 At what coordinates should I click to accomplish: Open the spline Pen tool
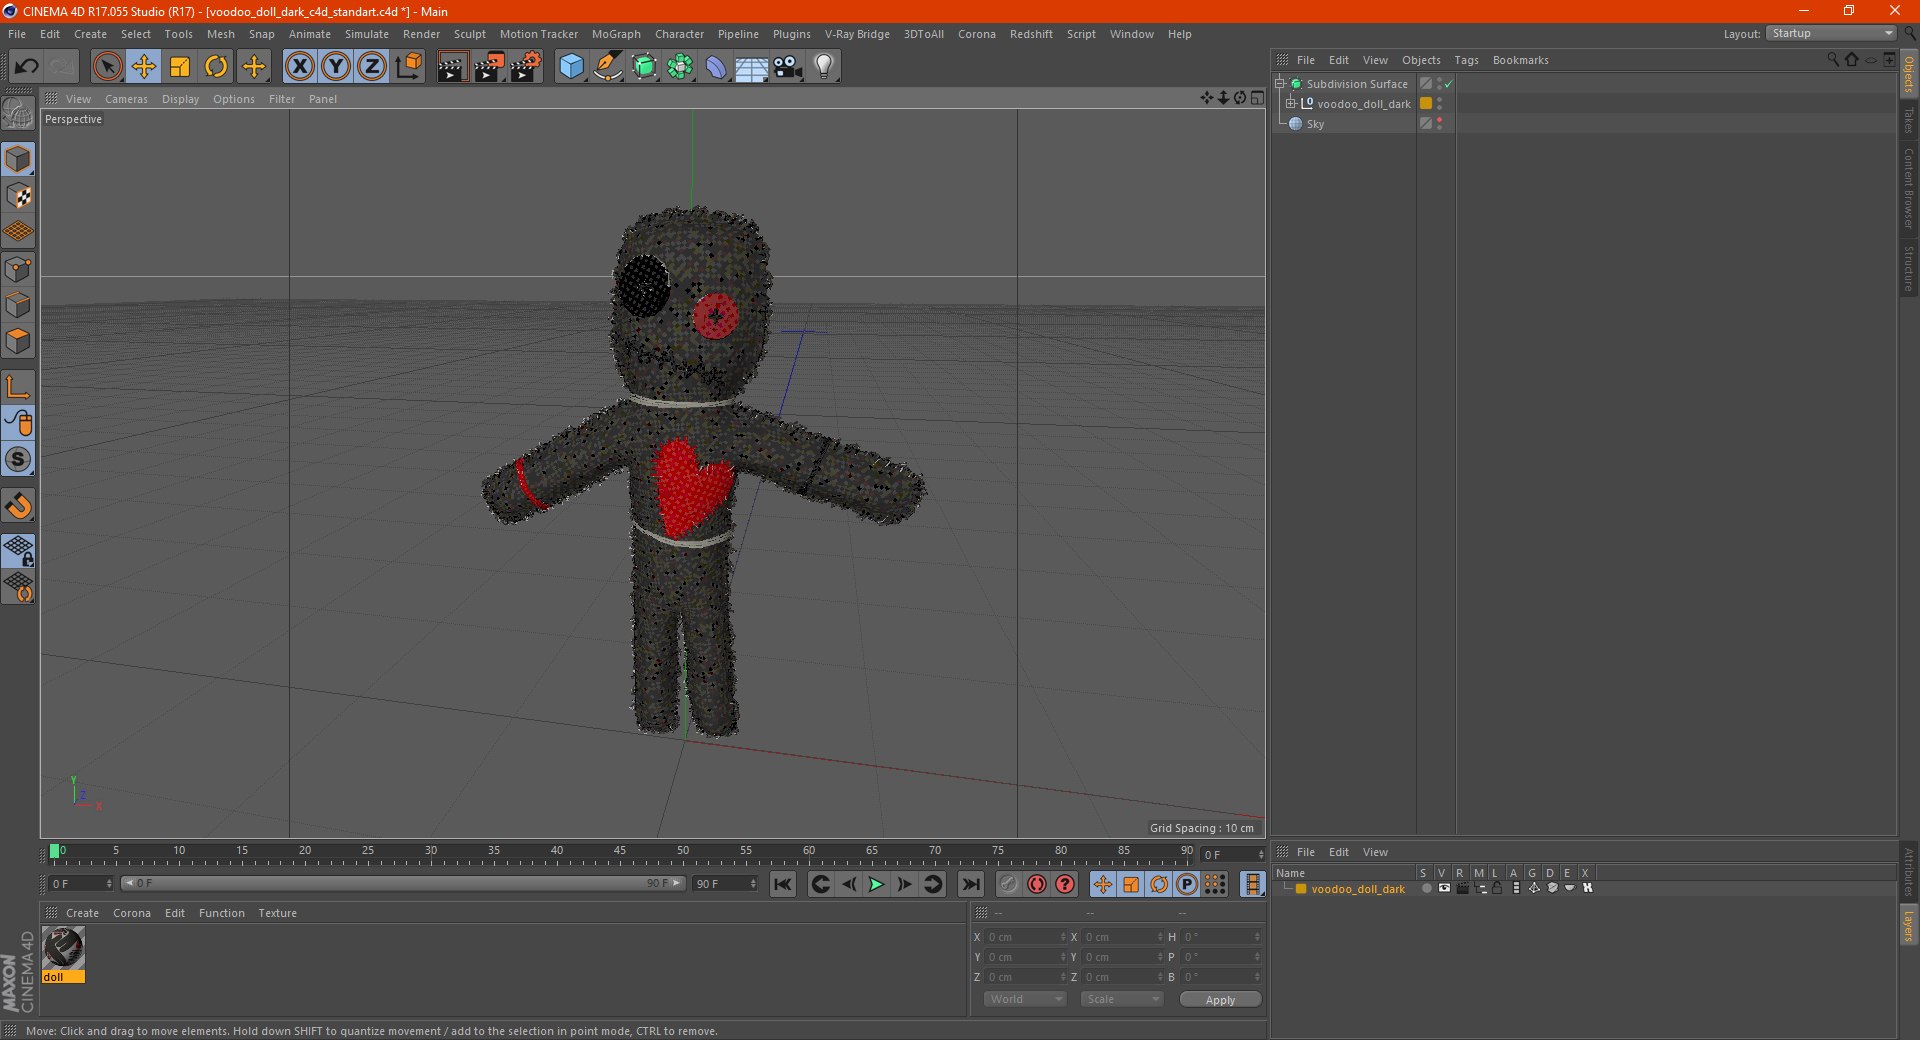coord(608,67)
